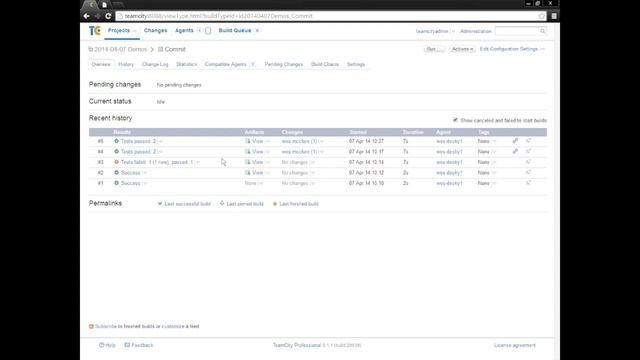Bookmark this page with the star icon
640x360 pixels.
click(542, 16)
